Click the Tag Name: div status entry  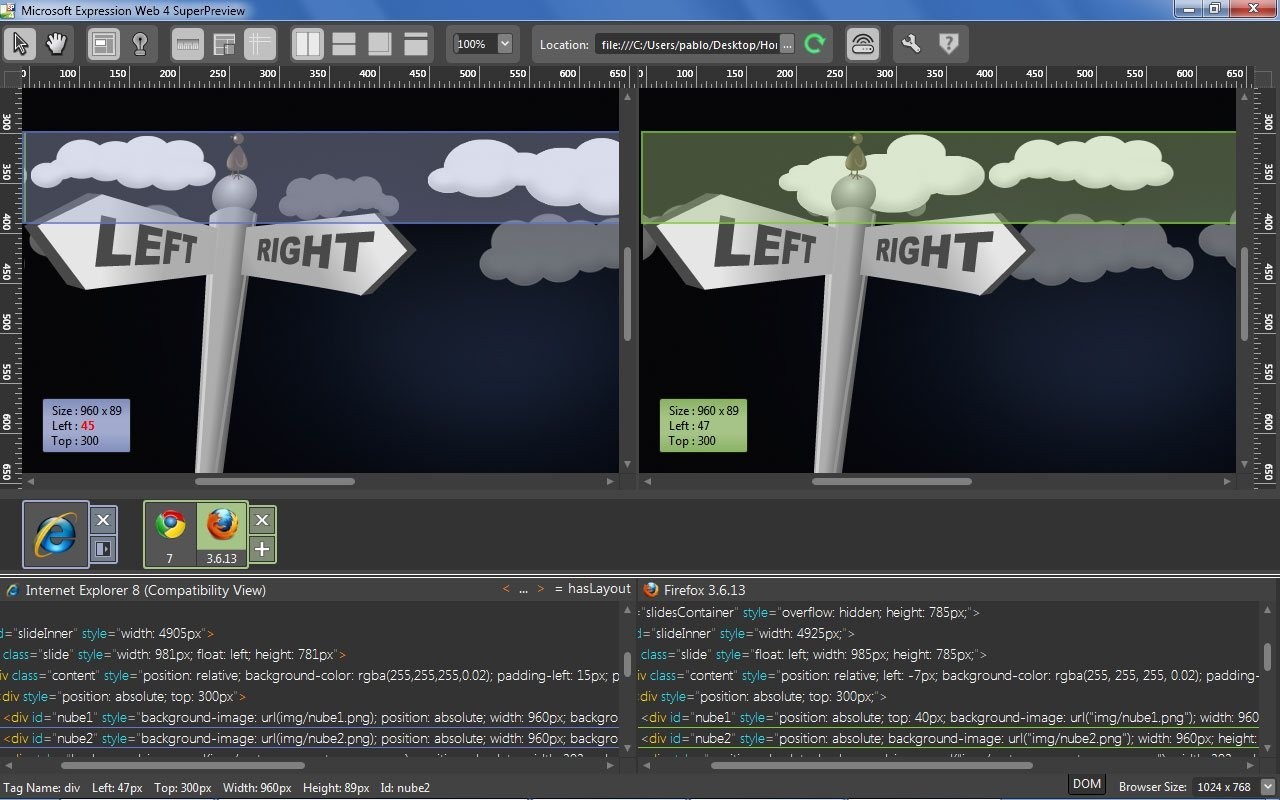[44, 787]
